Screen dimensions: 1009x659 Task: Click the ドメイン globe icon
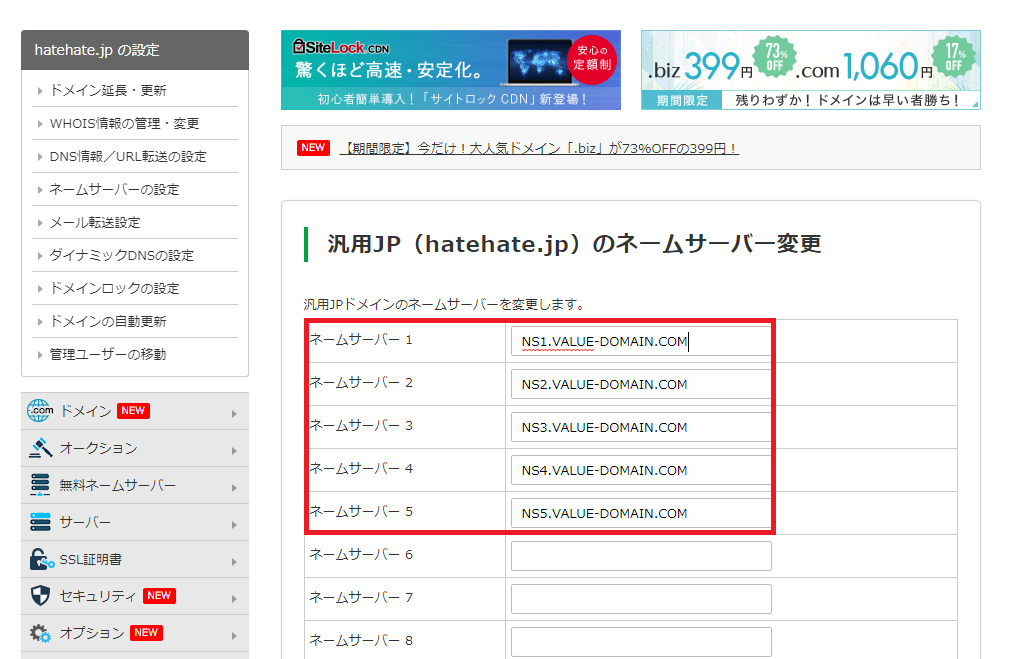pos(39,411)
